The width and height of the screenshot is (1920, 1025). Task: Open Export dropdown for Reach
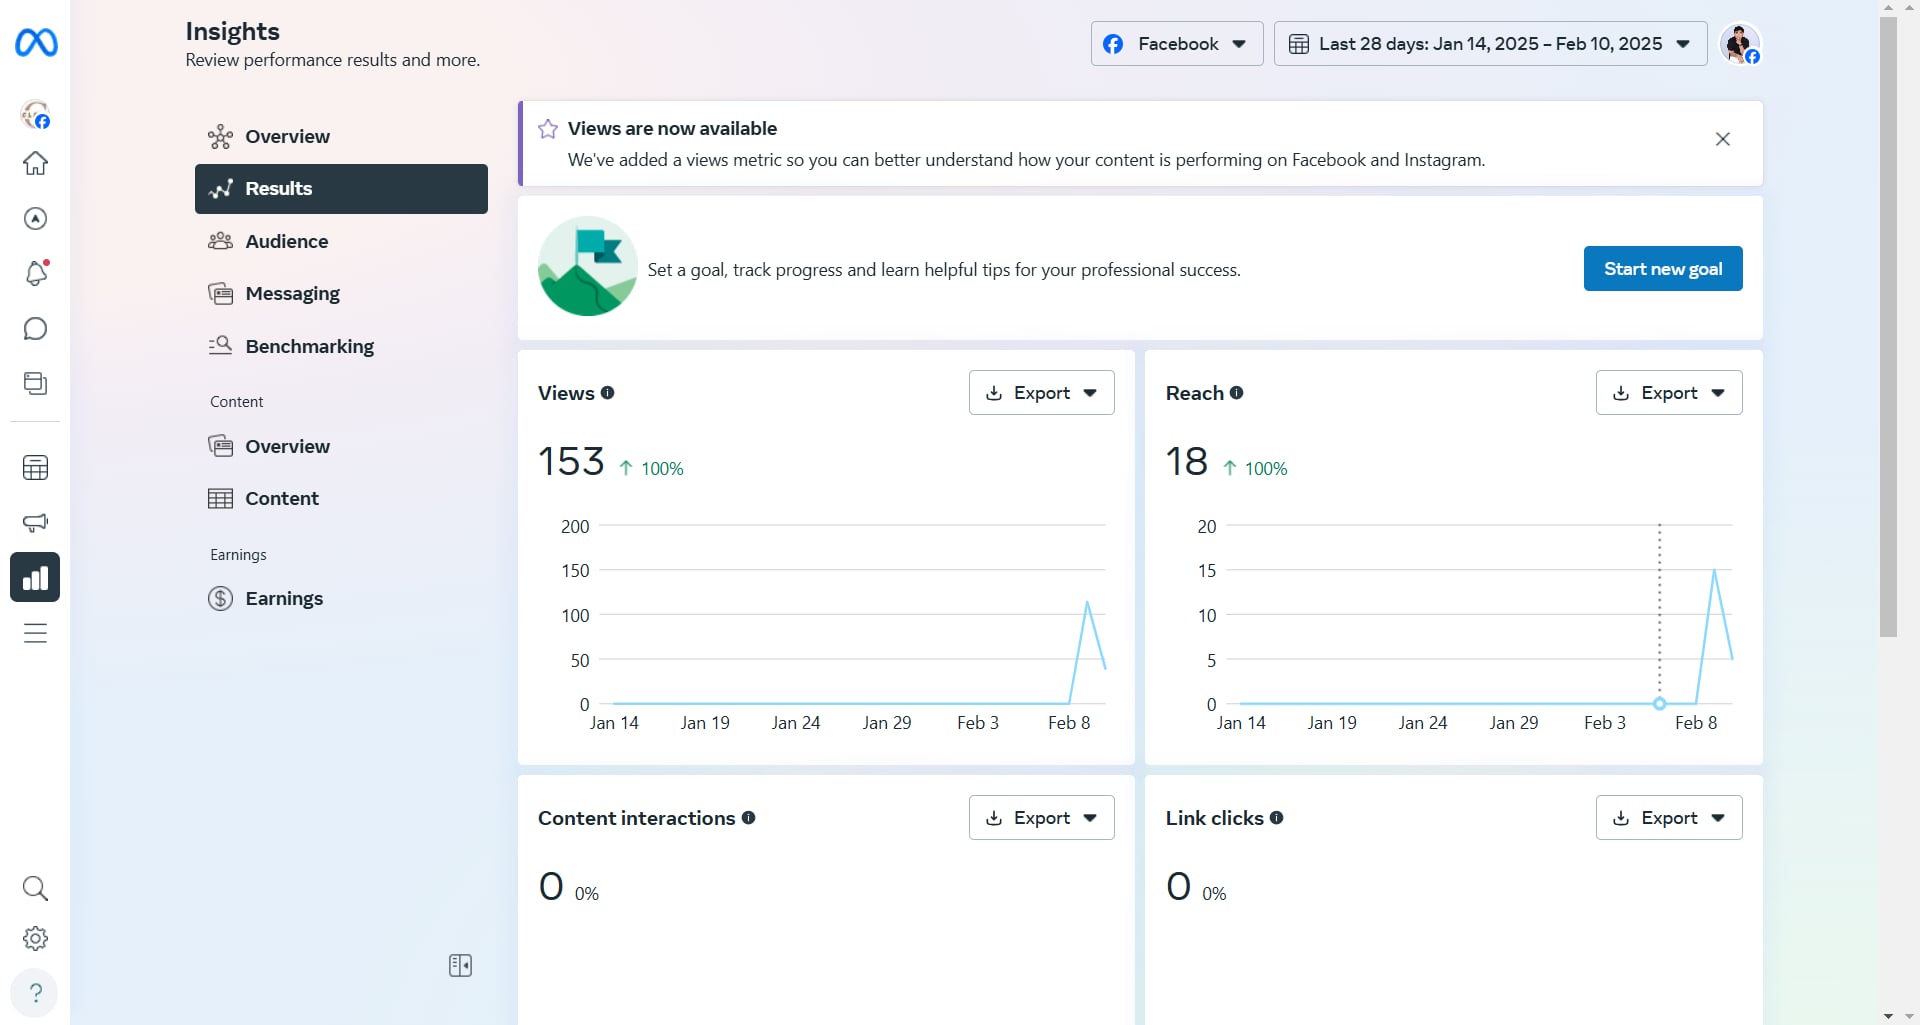coord(1669,393)
